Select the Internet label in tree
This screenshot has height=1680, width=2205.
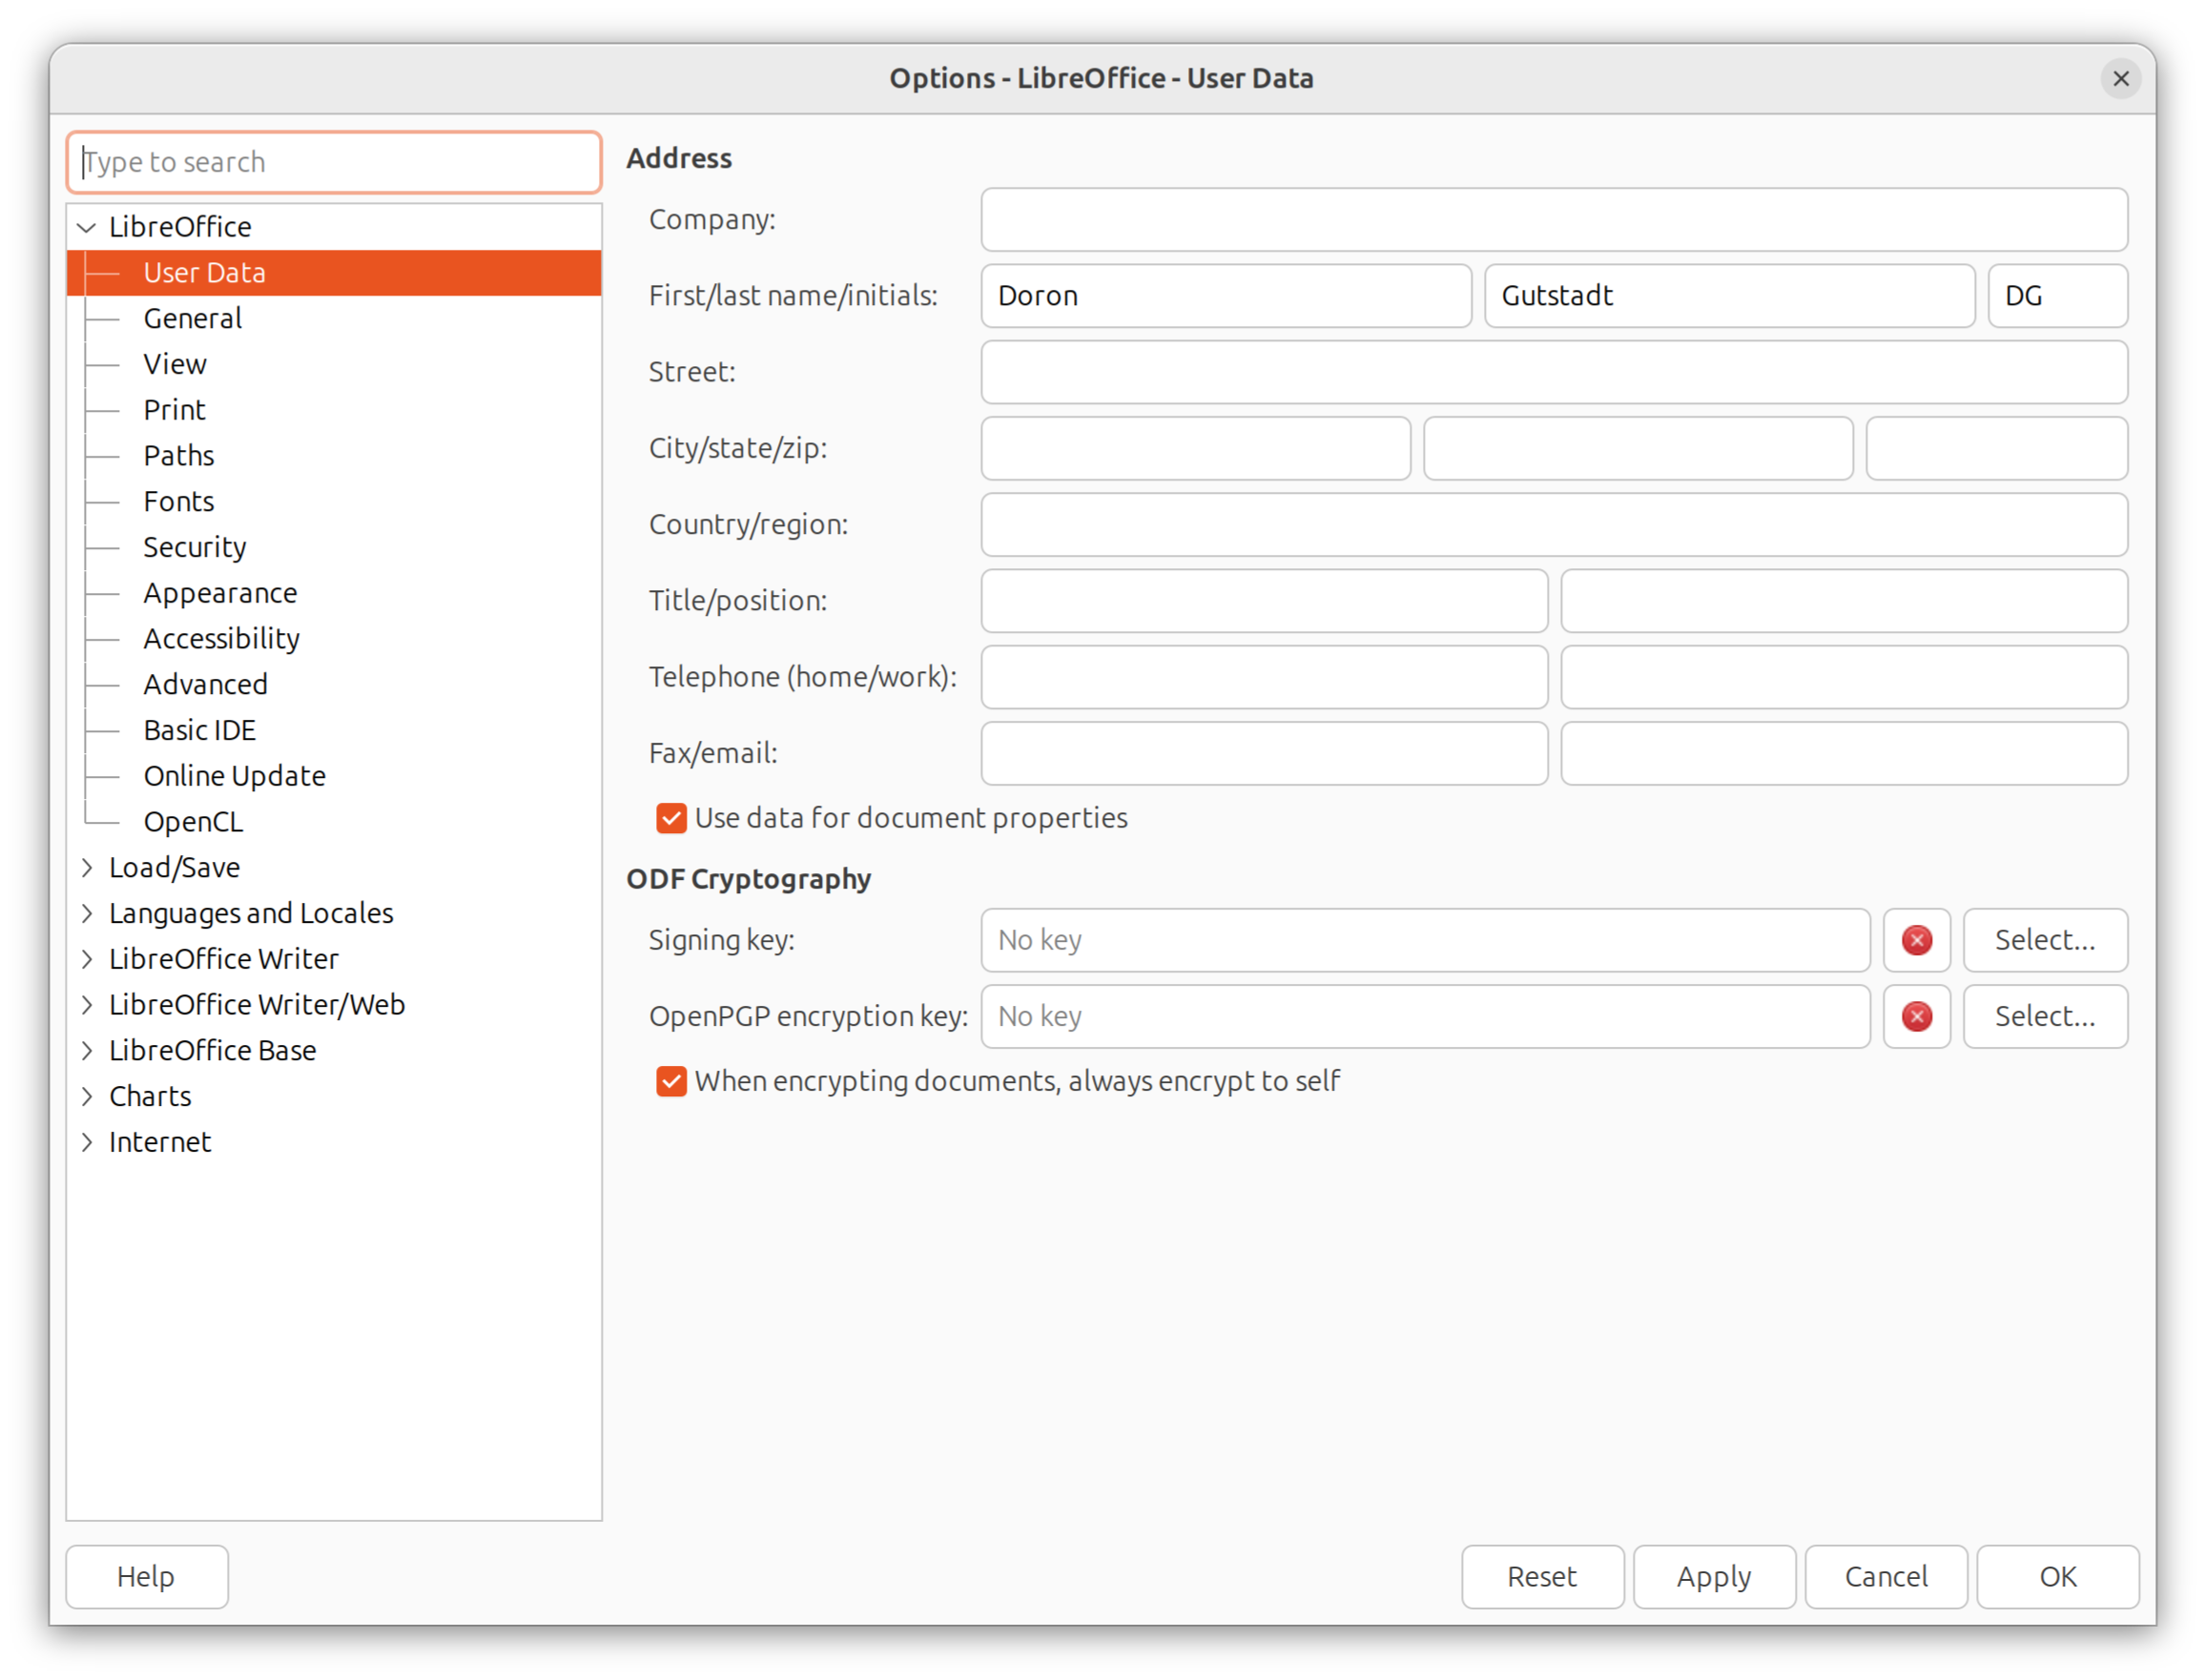click(x=160, y=1142)
